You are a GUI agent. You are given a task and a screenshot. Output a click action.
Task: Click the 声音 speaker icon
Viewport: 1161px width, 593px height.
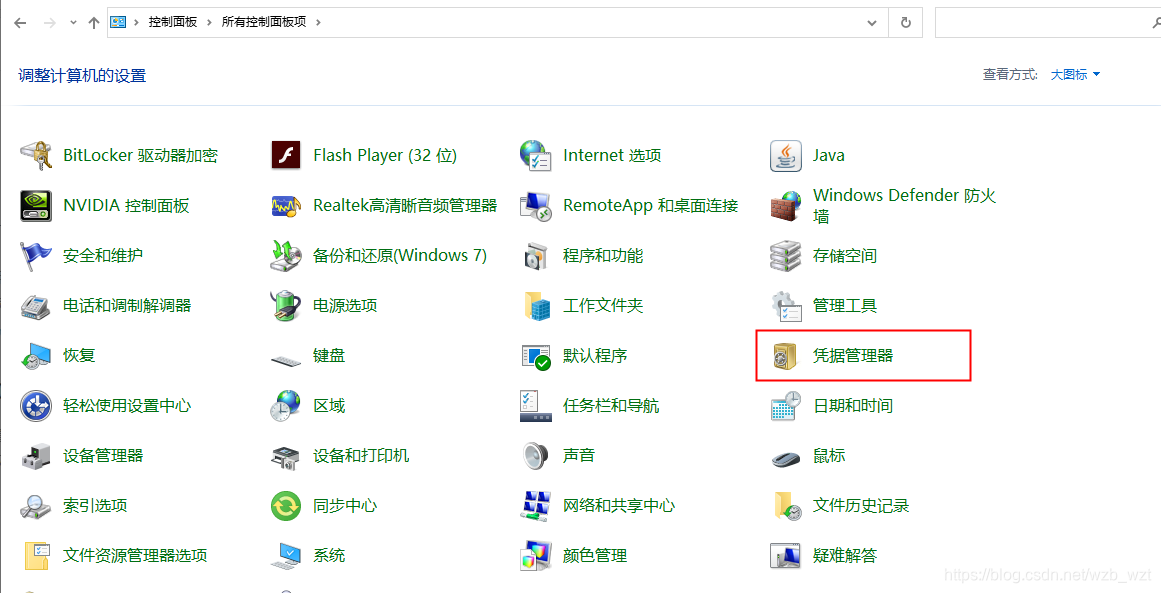(x=535, y=456)
